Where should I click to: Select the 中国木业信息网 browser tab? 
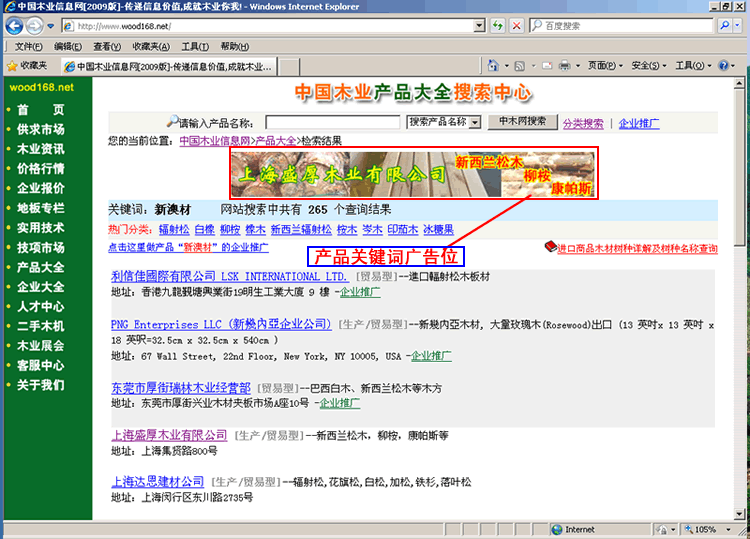click(x=169, y=66)
